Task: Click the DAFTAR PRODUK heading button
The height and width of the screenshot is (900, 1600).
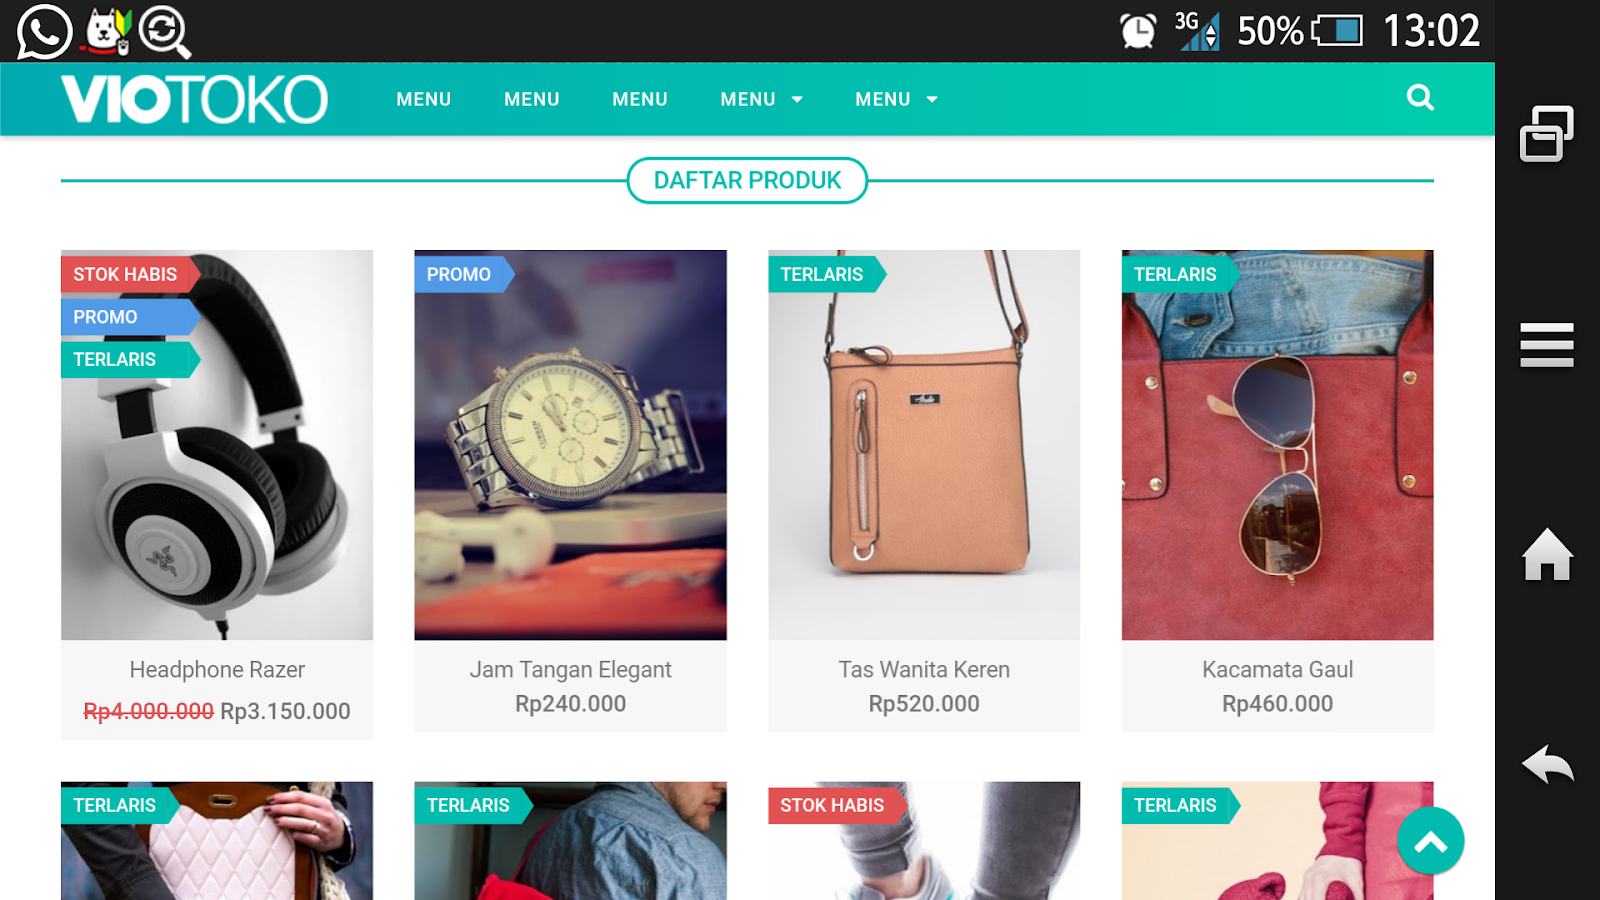Action: 747,180
